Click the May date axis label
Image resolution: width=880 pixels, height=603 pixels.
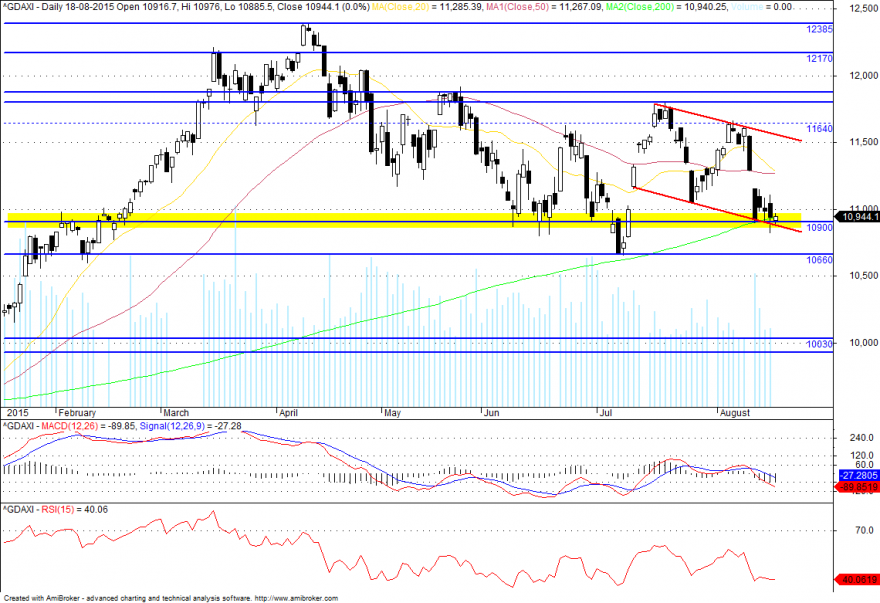393,413
